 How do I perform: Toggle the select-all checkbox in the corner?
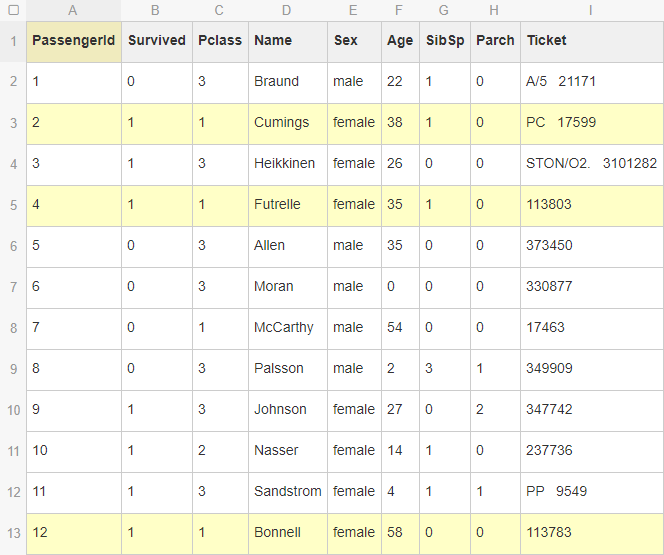pyautogui.click(x=13, y=10)
